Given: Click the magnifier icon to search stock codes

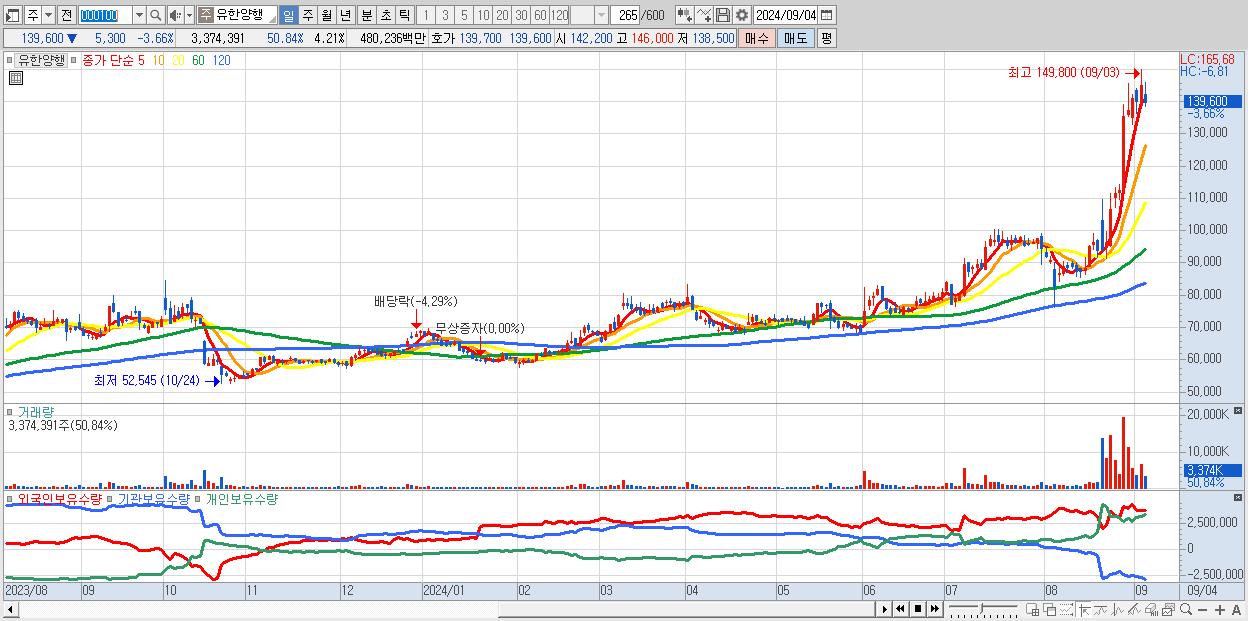Looking at the screenshot, I should coord(155,15).
